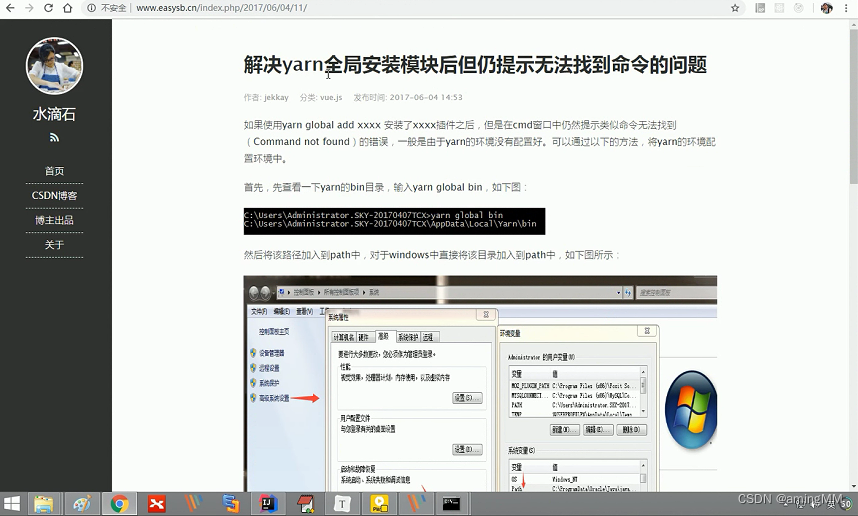The height and width of the screenshot is (516, 858).
Task: Click the publish time 2017-06-04 14:53
Action: point(426,97)
